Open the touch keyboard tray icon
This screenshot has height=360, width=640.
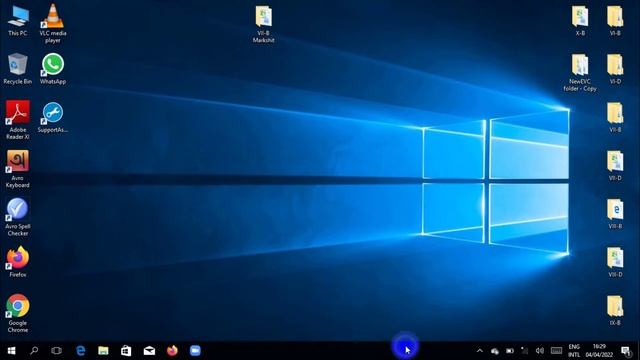click(x=556, y=351)
